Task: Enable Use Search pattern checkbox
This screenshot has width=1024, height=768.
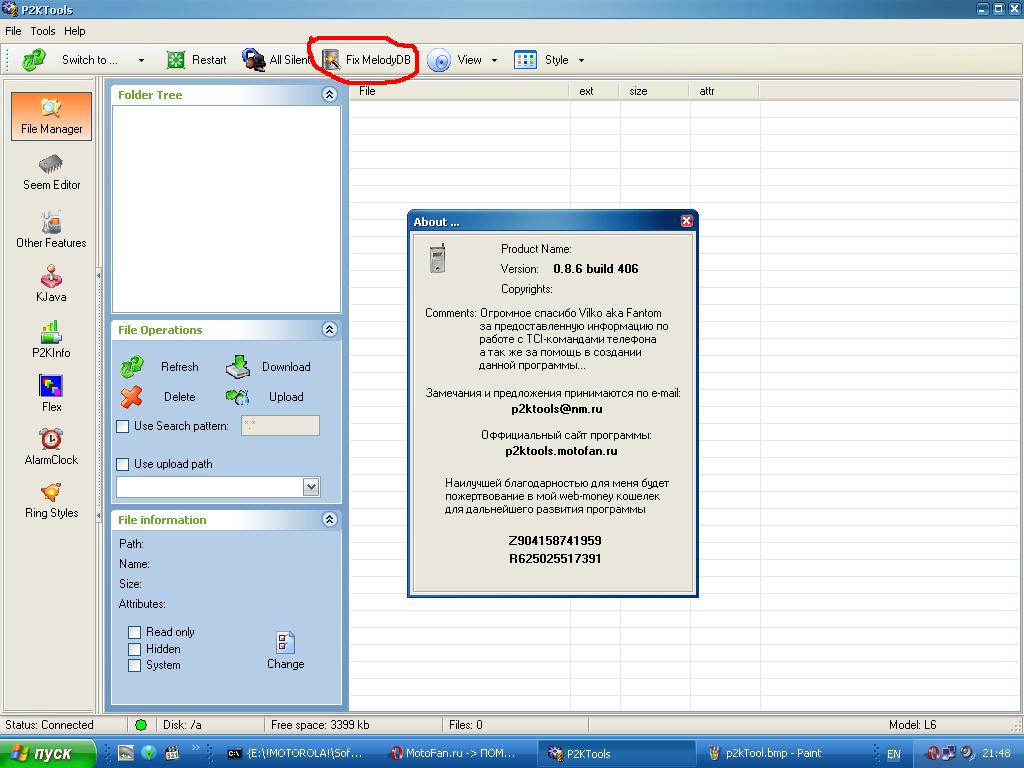Action: (123, 426)
